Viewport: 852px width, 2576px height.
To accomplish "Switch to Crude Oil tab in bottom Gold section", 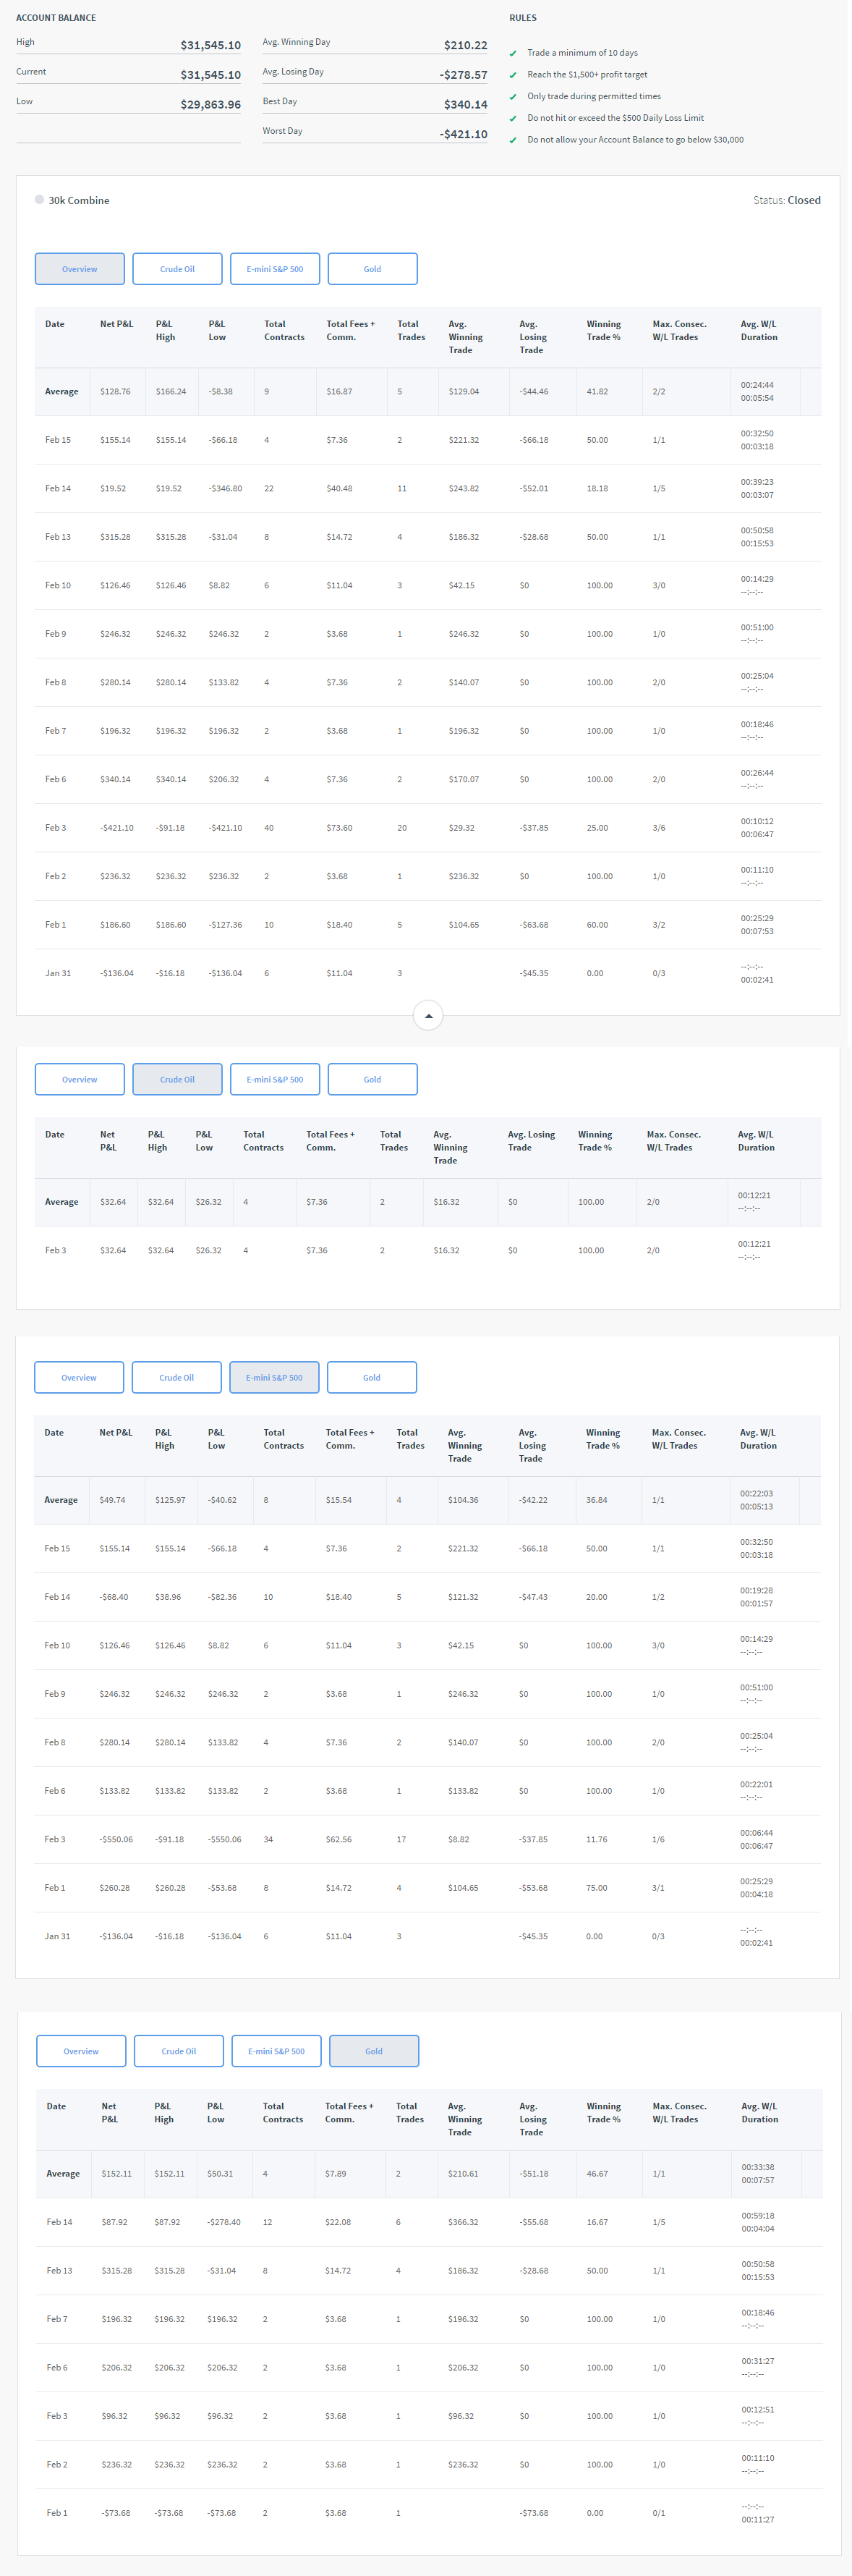I will pyautogui.click(x=178, y=2051).
